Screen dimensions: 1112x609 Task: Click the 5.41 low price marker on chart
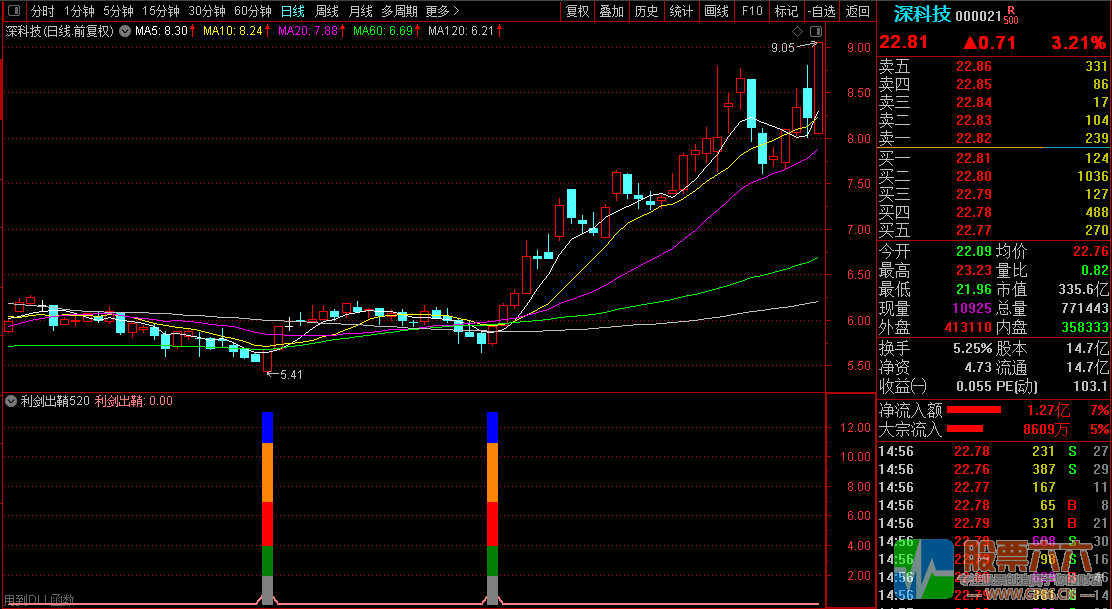[290, 374]
